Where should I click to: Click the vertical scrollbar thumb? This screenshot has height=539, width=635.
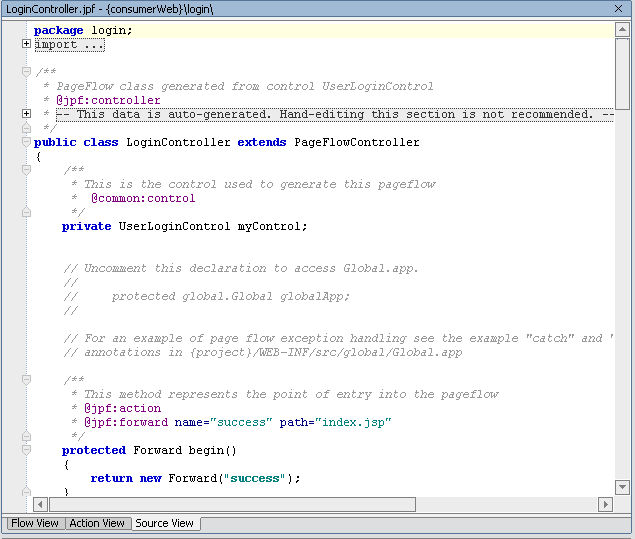point(622,73)
